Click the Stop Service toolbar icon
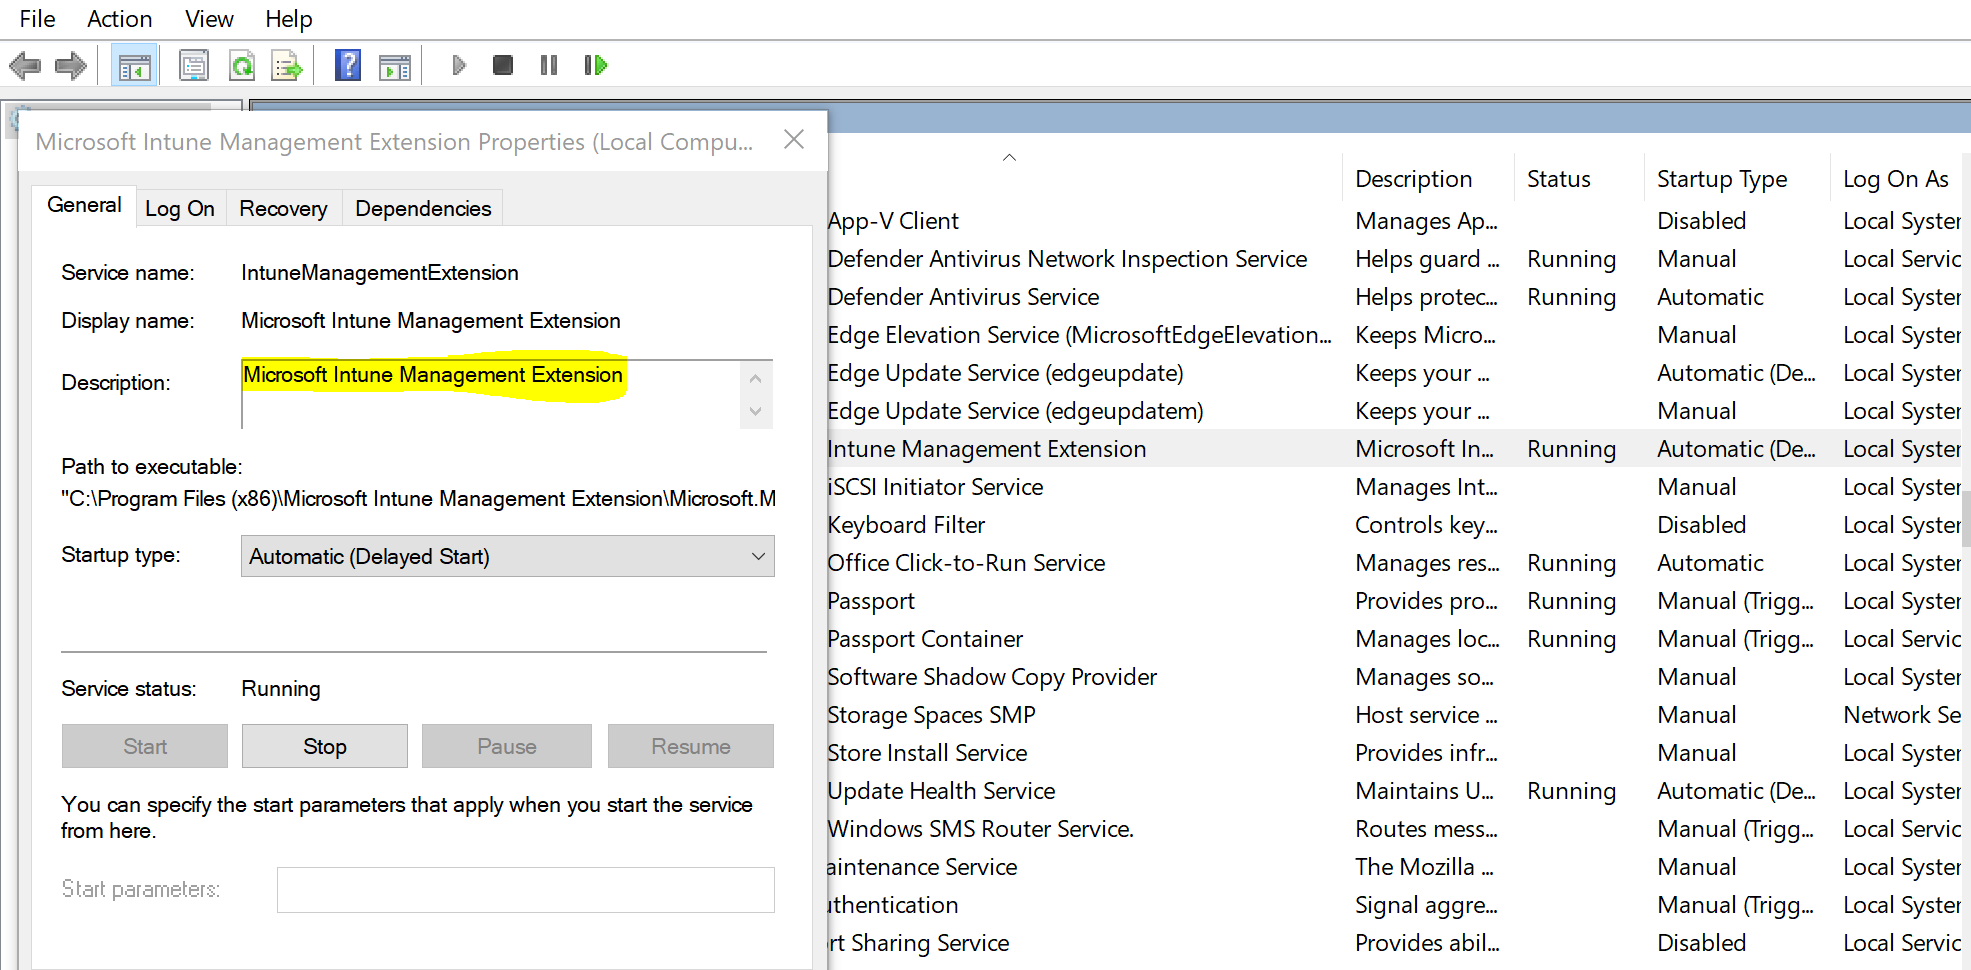The height and width of the screenshot is (970, 1971). [x=502, y=64]
